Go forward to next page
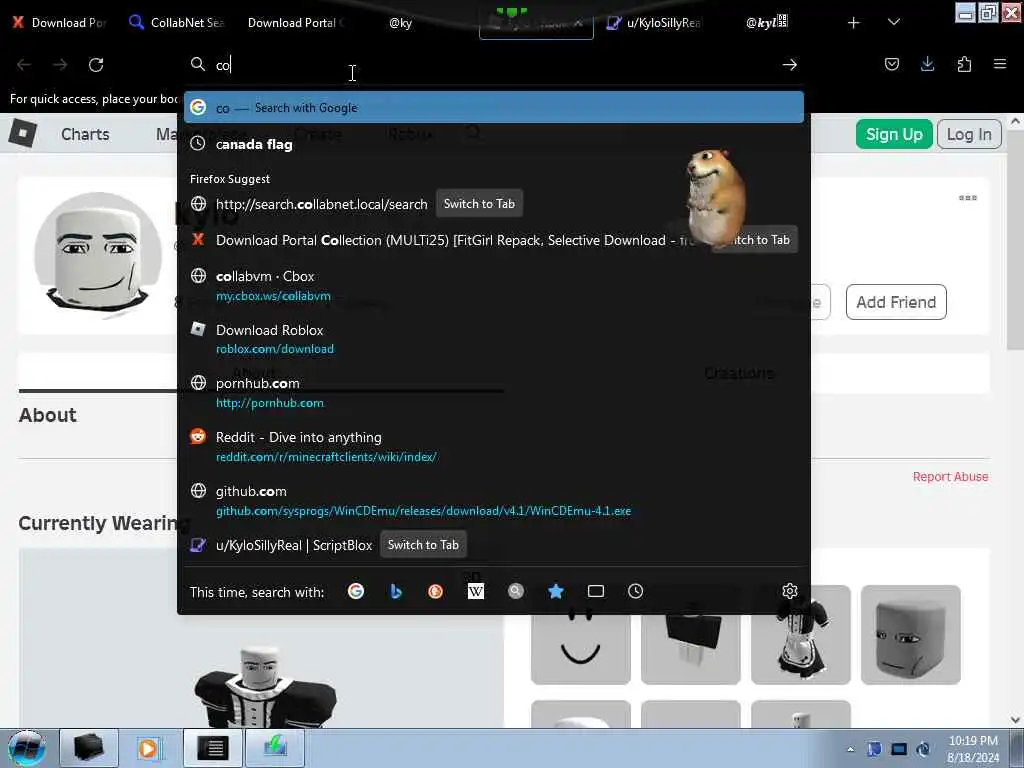Image resolution: width=1024 pixels, height=768 pixels. [x=60, y=65]
